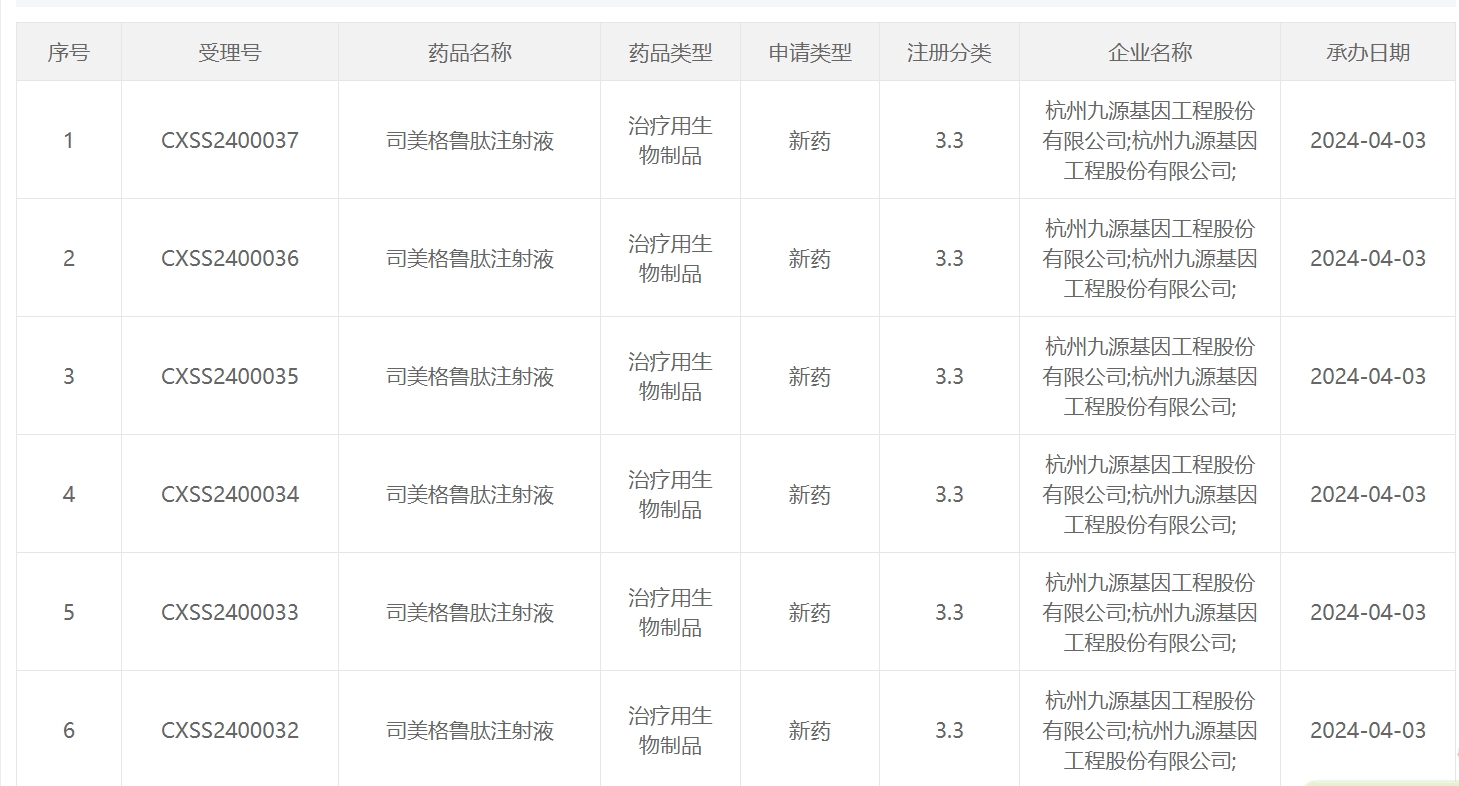The width and height of the screenshot is (1459, 786).
Task: Click drug name 司美格鲁肽注射液 in row CXSS2400037
Action: [x=470, y=141]
